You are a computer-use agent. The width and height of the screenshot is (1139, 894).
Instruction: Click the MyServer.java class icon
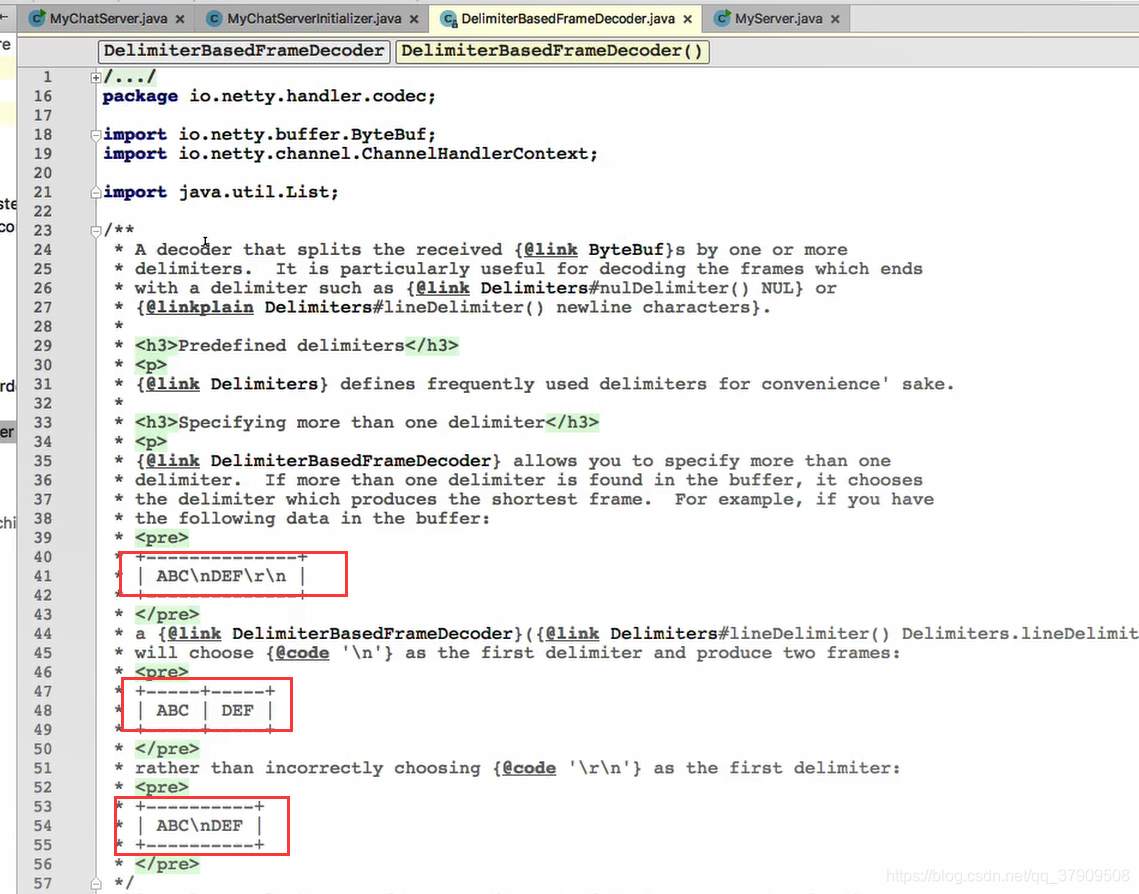coord(721,19)
